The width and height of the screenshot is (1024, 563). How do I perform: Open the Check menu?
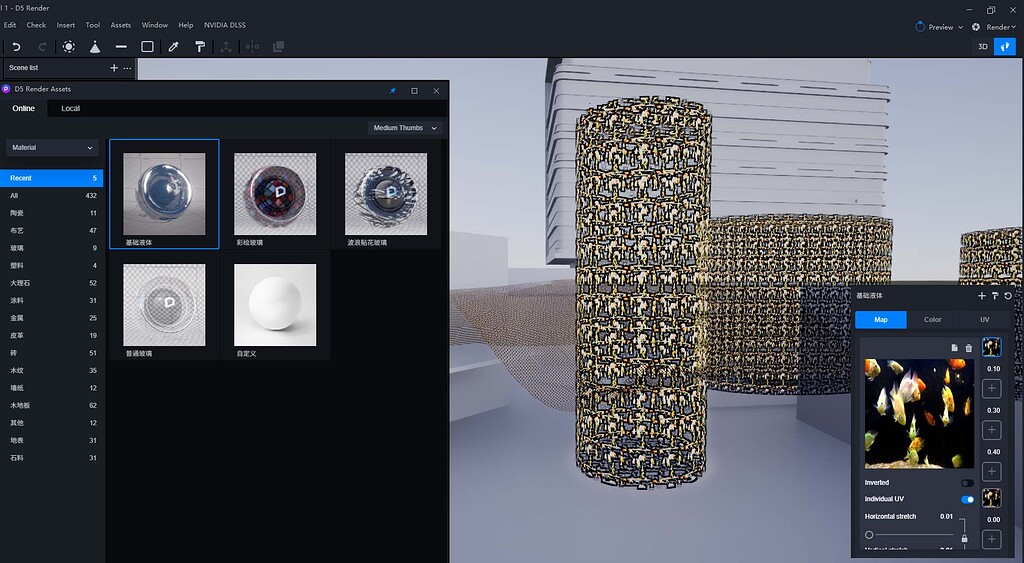coord(36,25)
